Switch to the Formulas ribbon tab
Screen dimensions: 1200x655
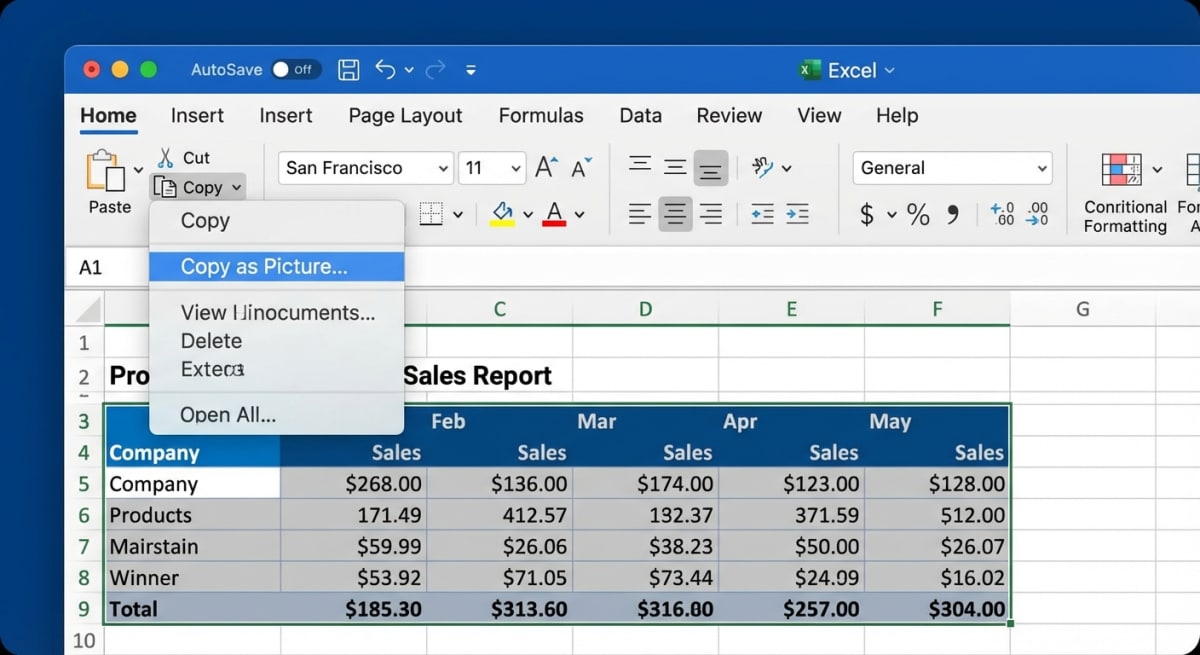540,115
